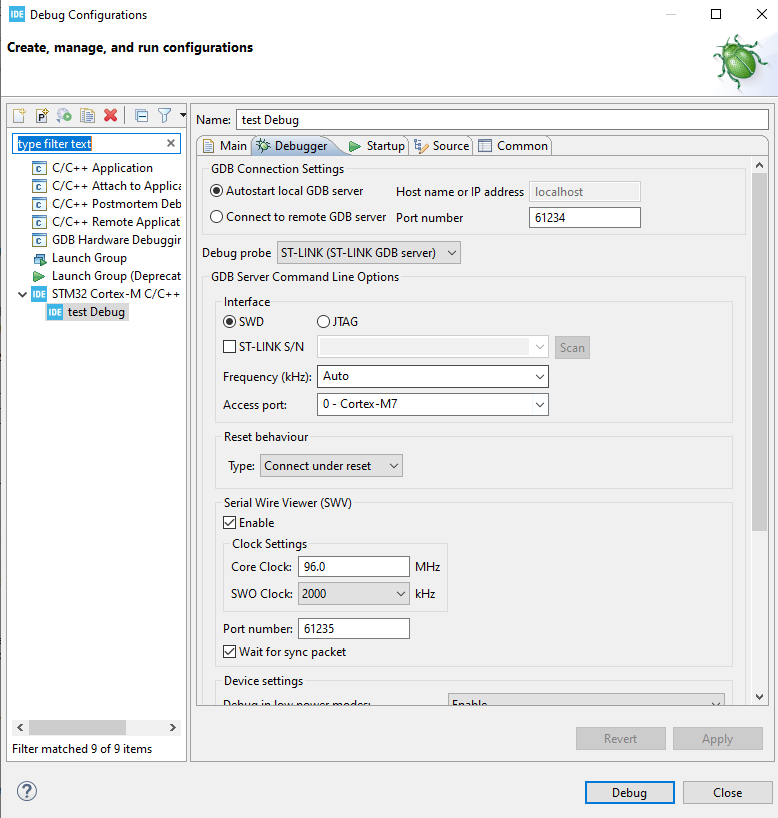
Task: Select Autostart local GDB server option
Action: click(217, 191)
